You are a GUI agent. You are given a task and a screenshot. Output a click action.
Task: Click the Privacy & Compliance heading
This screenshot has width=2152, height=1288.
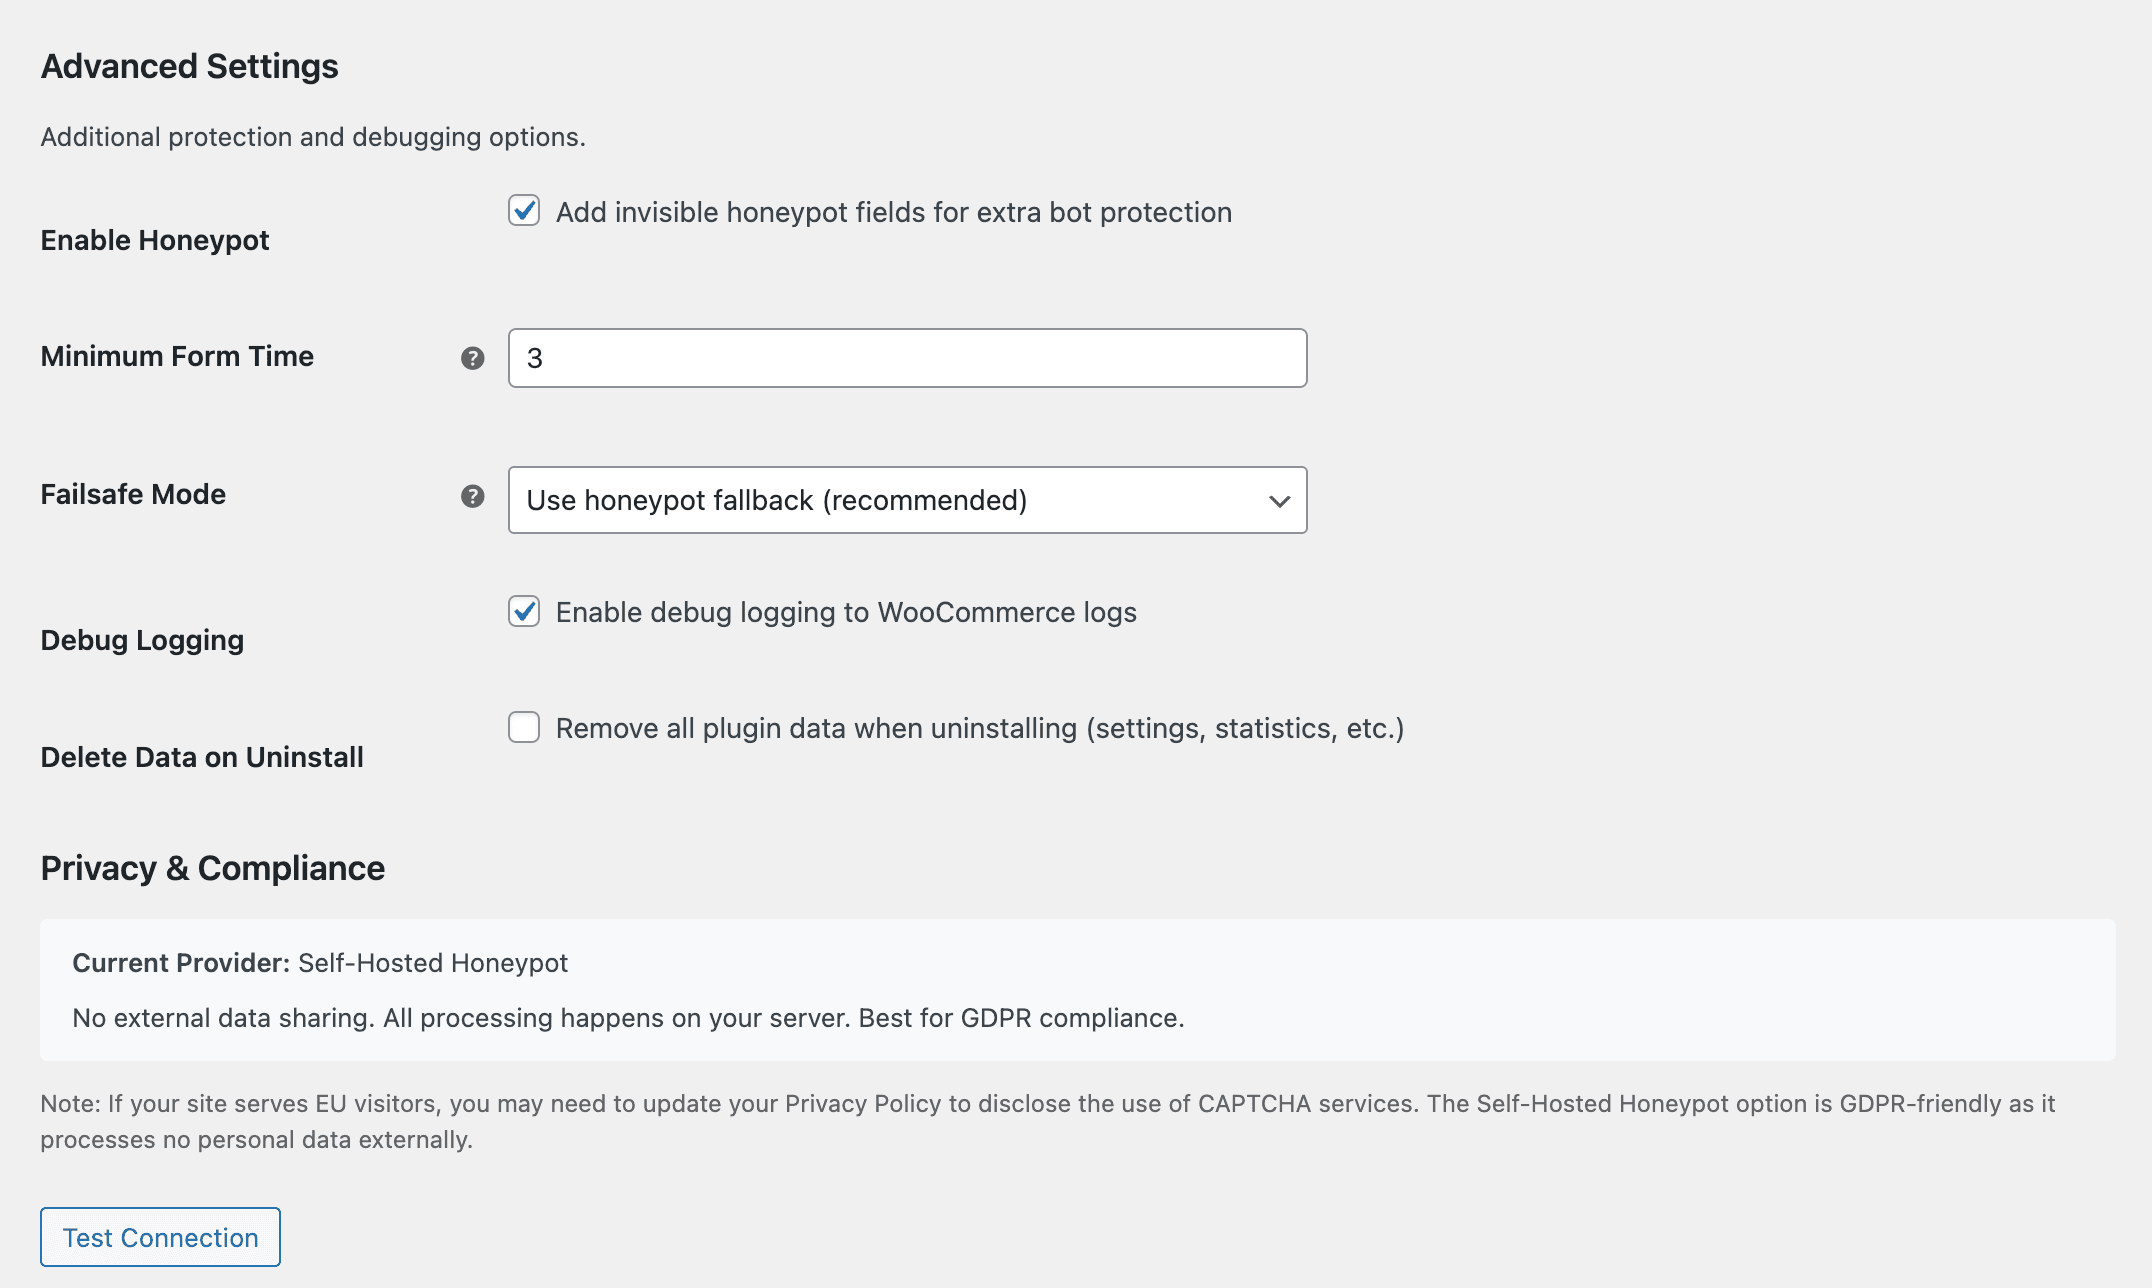coord(212,868)
